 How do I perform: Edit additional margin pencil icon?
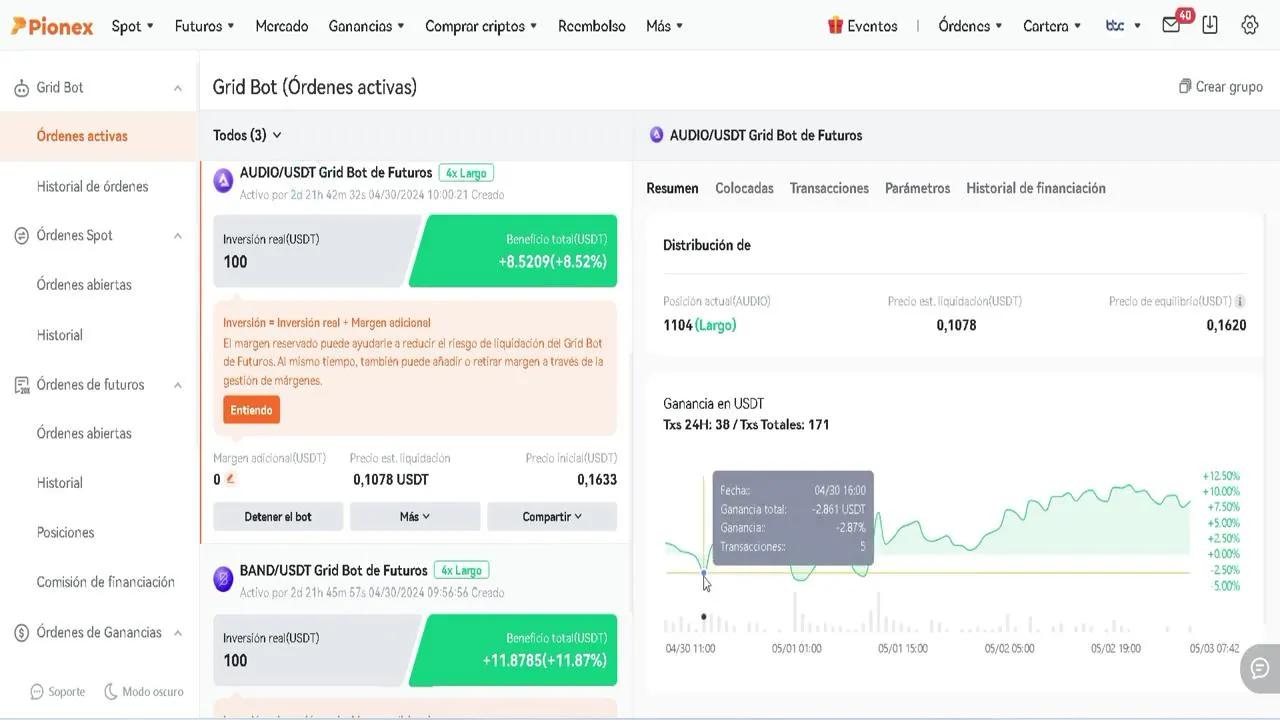point(231,479)
